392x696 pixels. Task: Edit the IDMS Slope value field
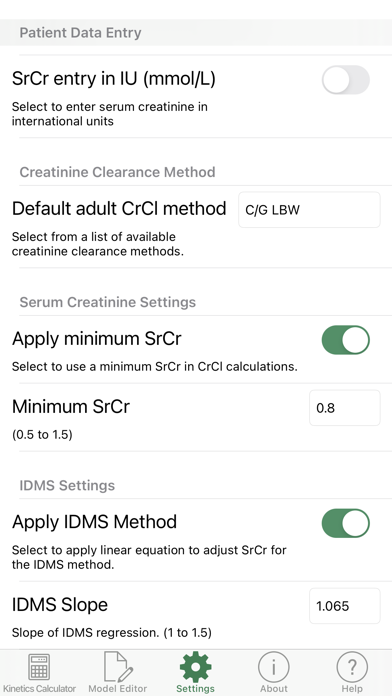[345, 605]
